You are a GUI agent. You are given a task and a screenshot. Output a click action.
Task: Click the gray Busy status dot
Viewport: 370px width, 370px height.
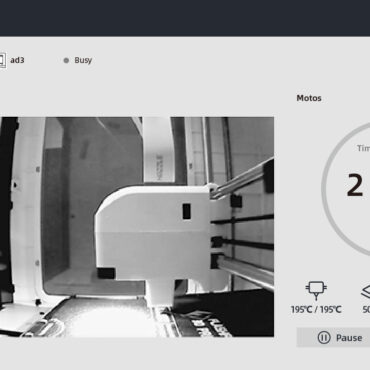pos(66,60)
